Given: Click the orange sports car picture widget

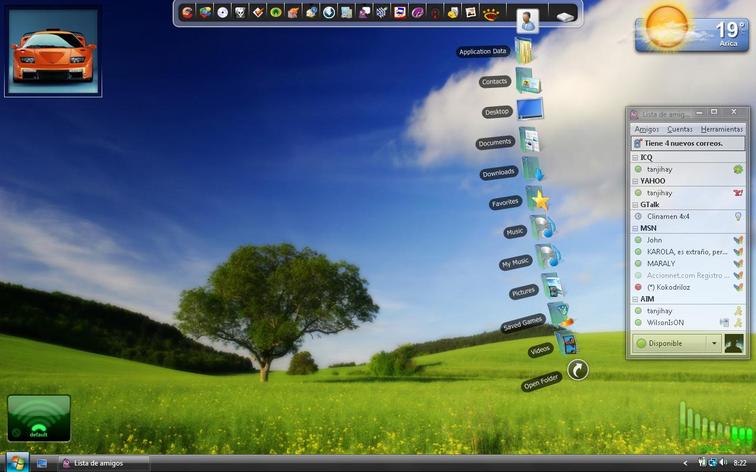Looking at the screenshot, I should (x=53, y=52).
